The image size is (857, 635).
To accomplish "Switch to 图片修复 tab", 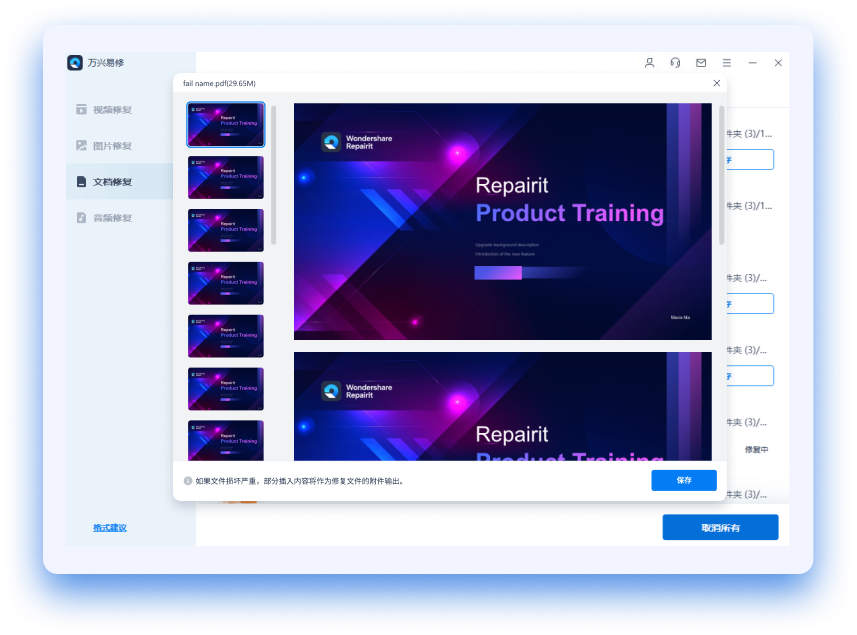I will (120, 145).
